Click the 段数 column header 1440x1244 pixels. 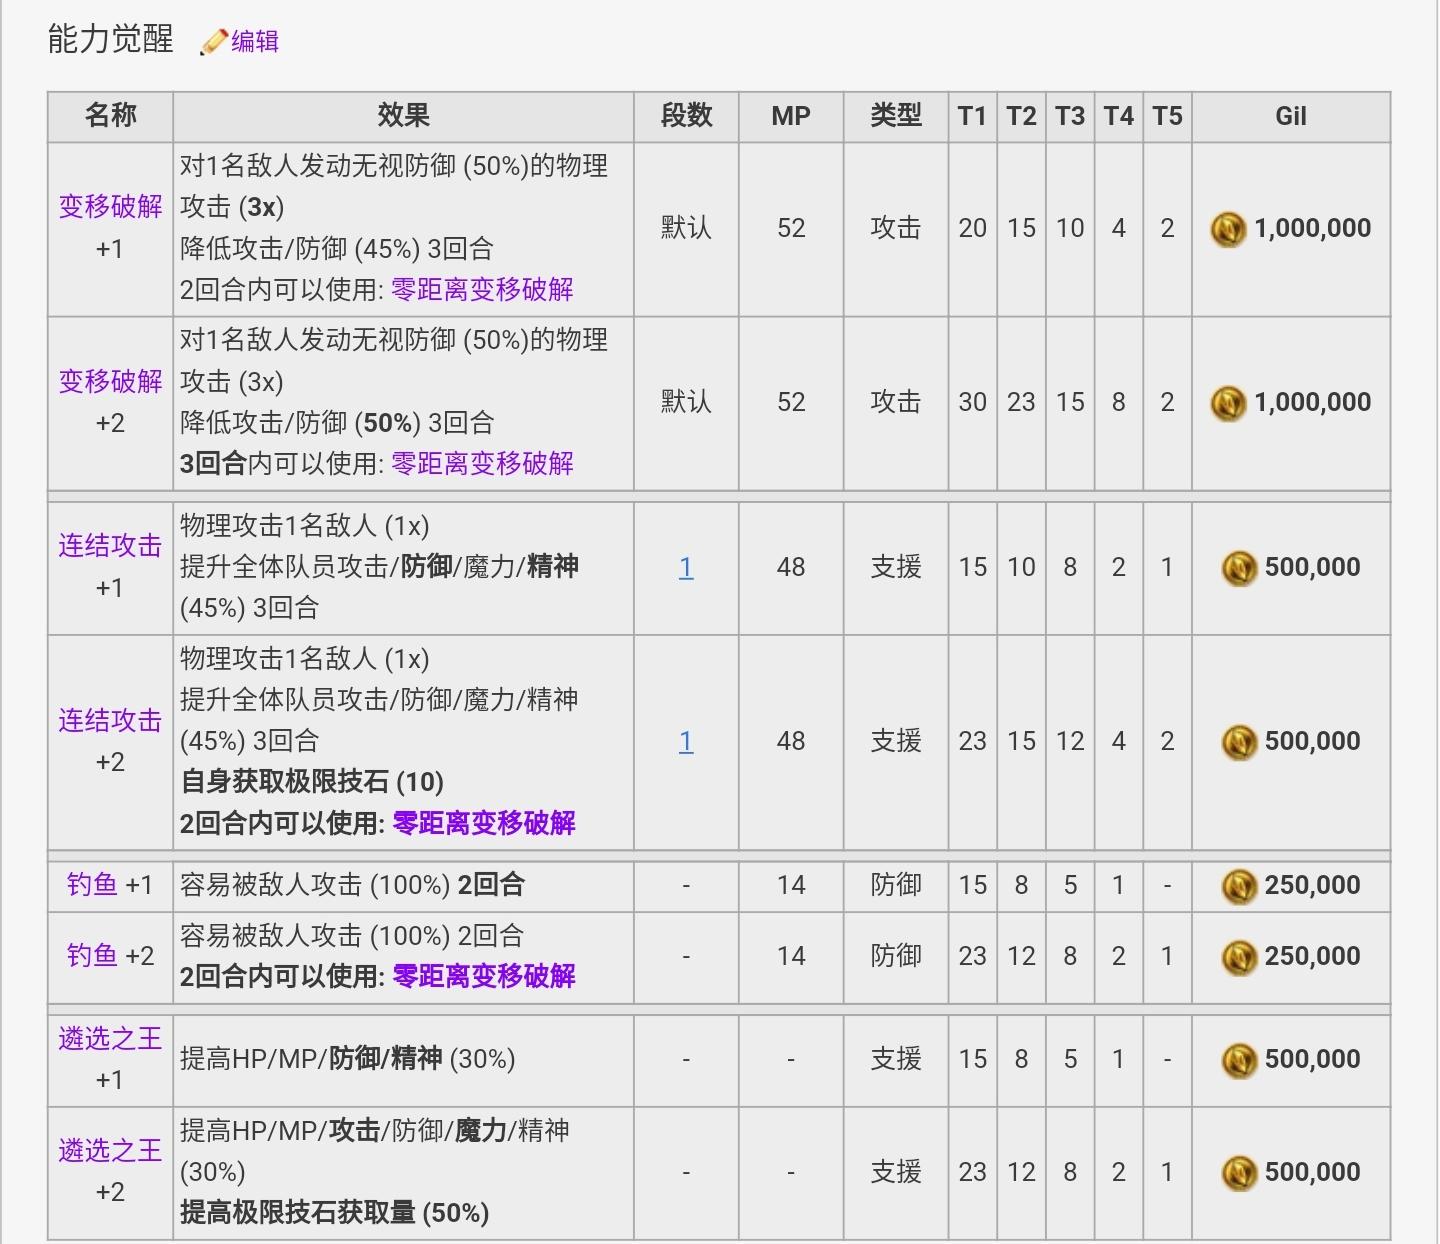(686, 116)
